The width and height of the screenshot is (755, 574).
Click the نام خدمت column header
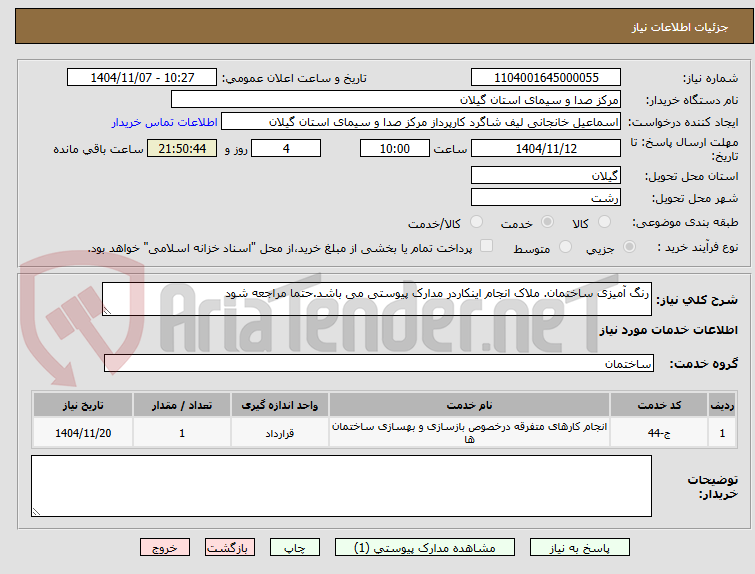(x=469, y=405)
